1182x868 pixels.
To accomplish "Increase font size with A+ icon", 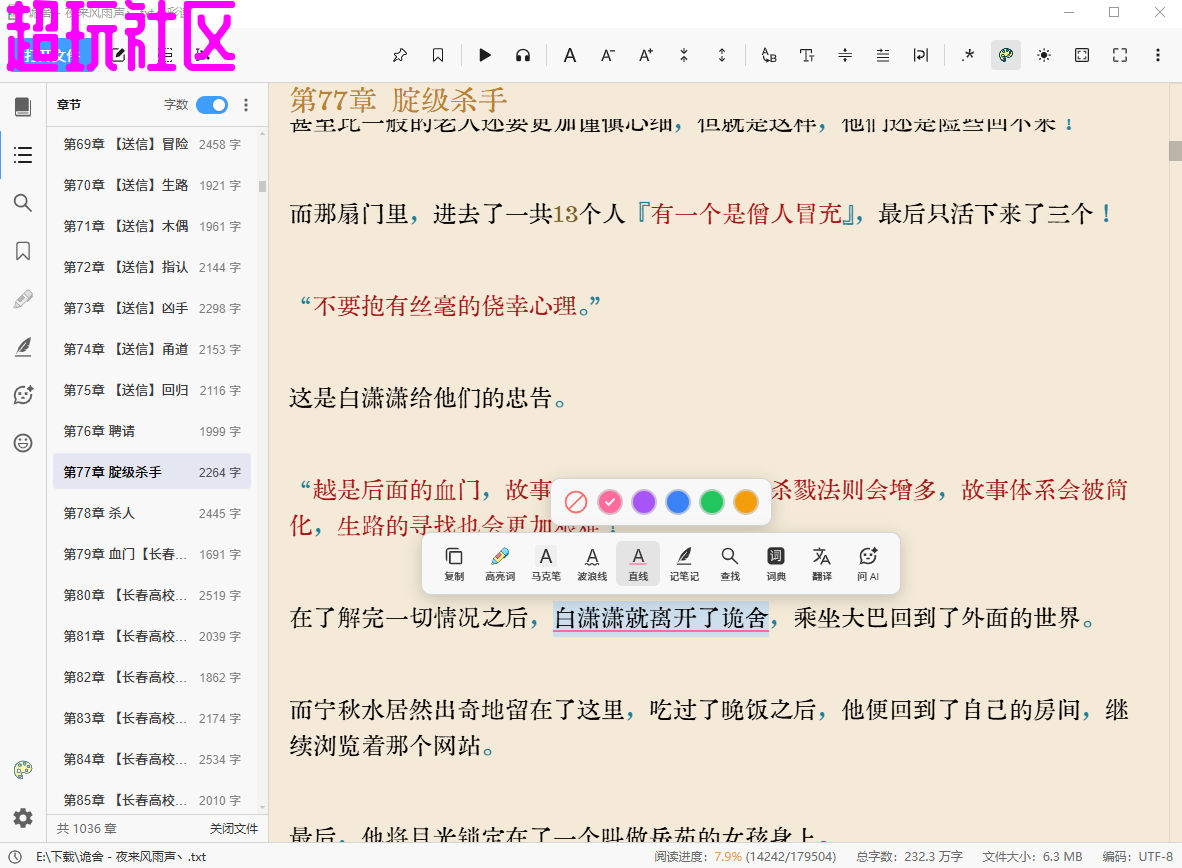I will (x=646, y=55).
